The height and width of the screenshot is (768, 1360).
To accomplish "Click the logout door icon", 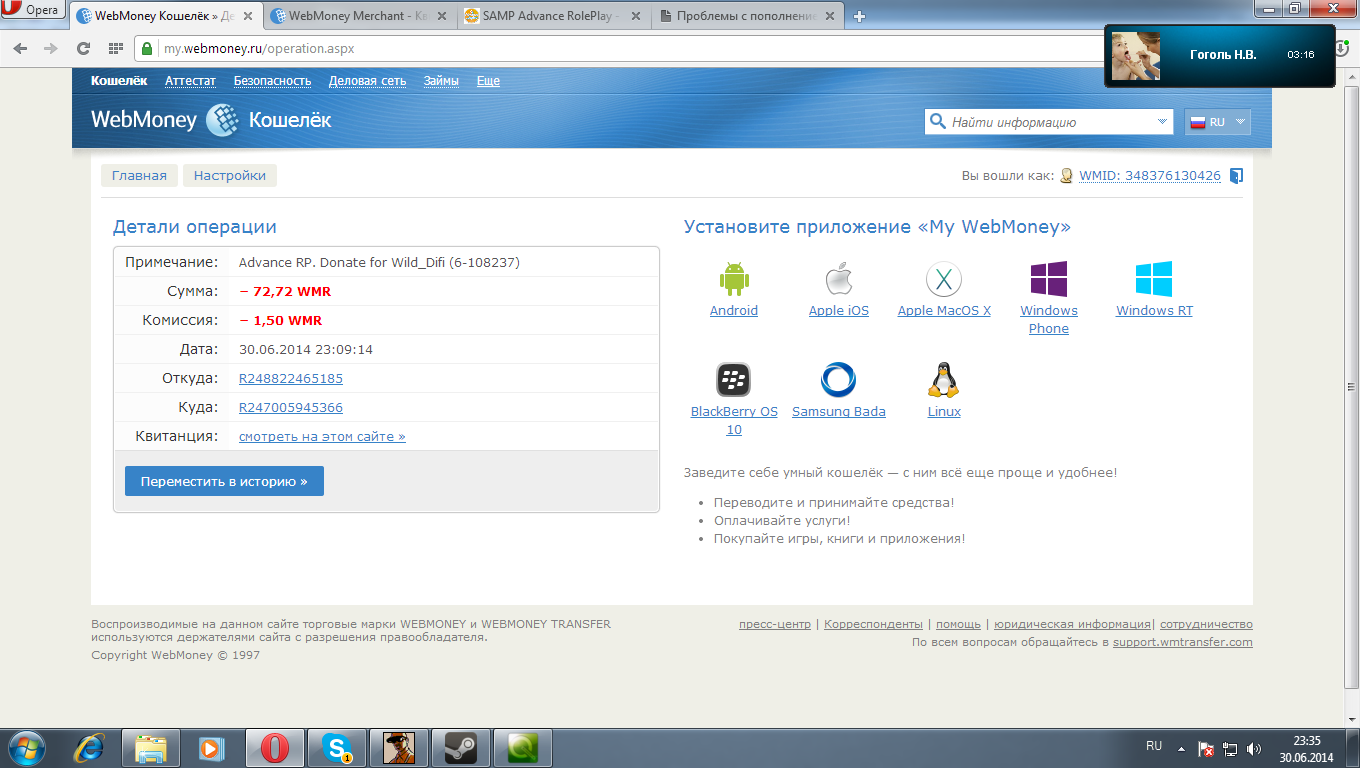I will (x=1236, y=176).
